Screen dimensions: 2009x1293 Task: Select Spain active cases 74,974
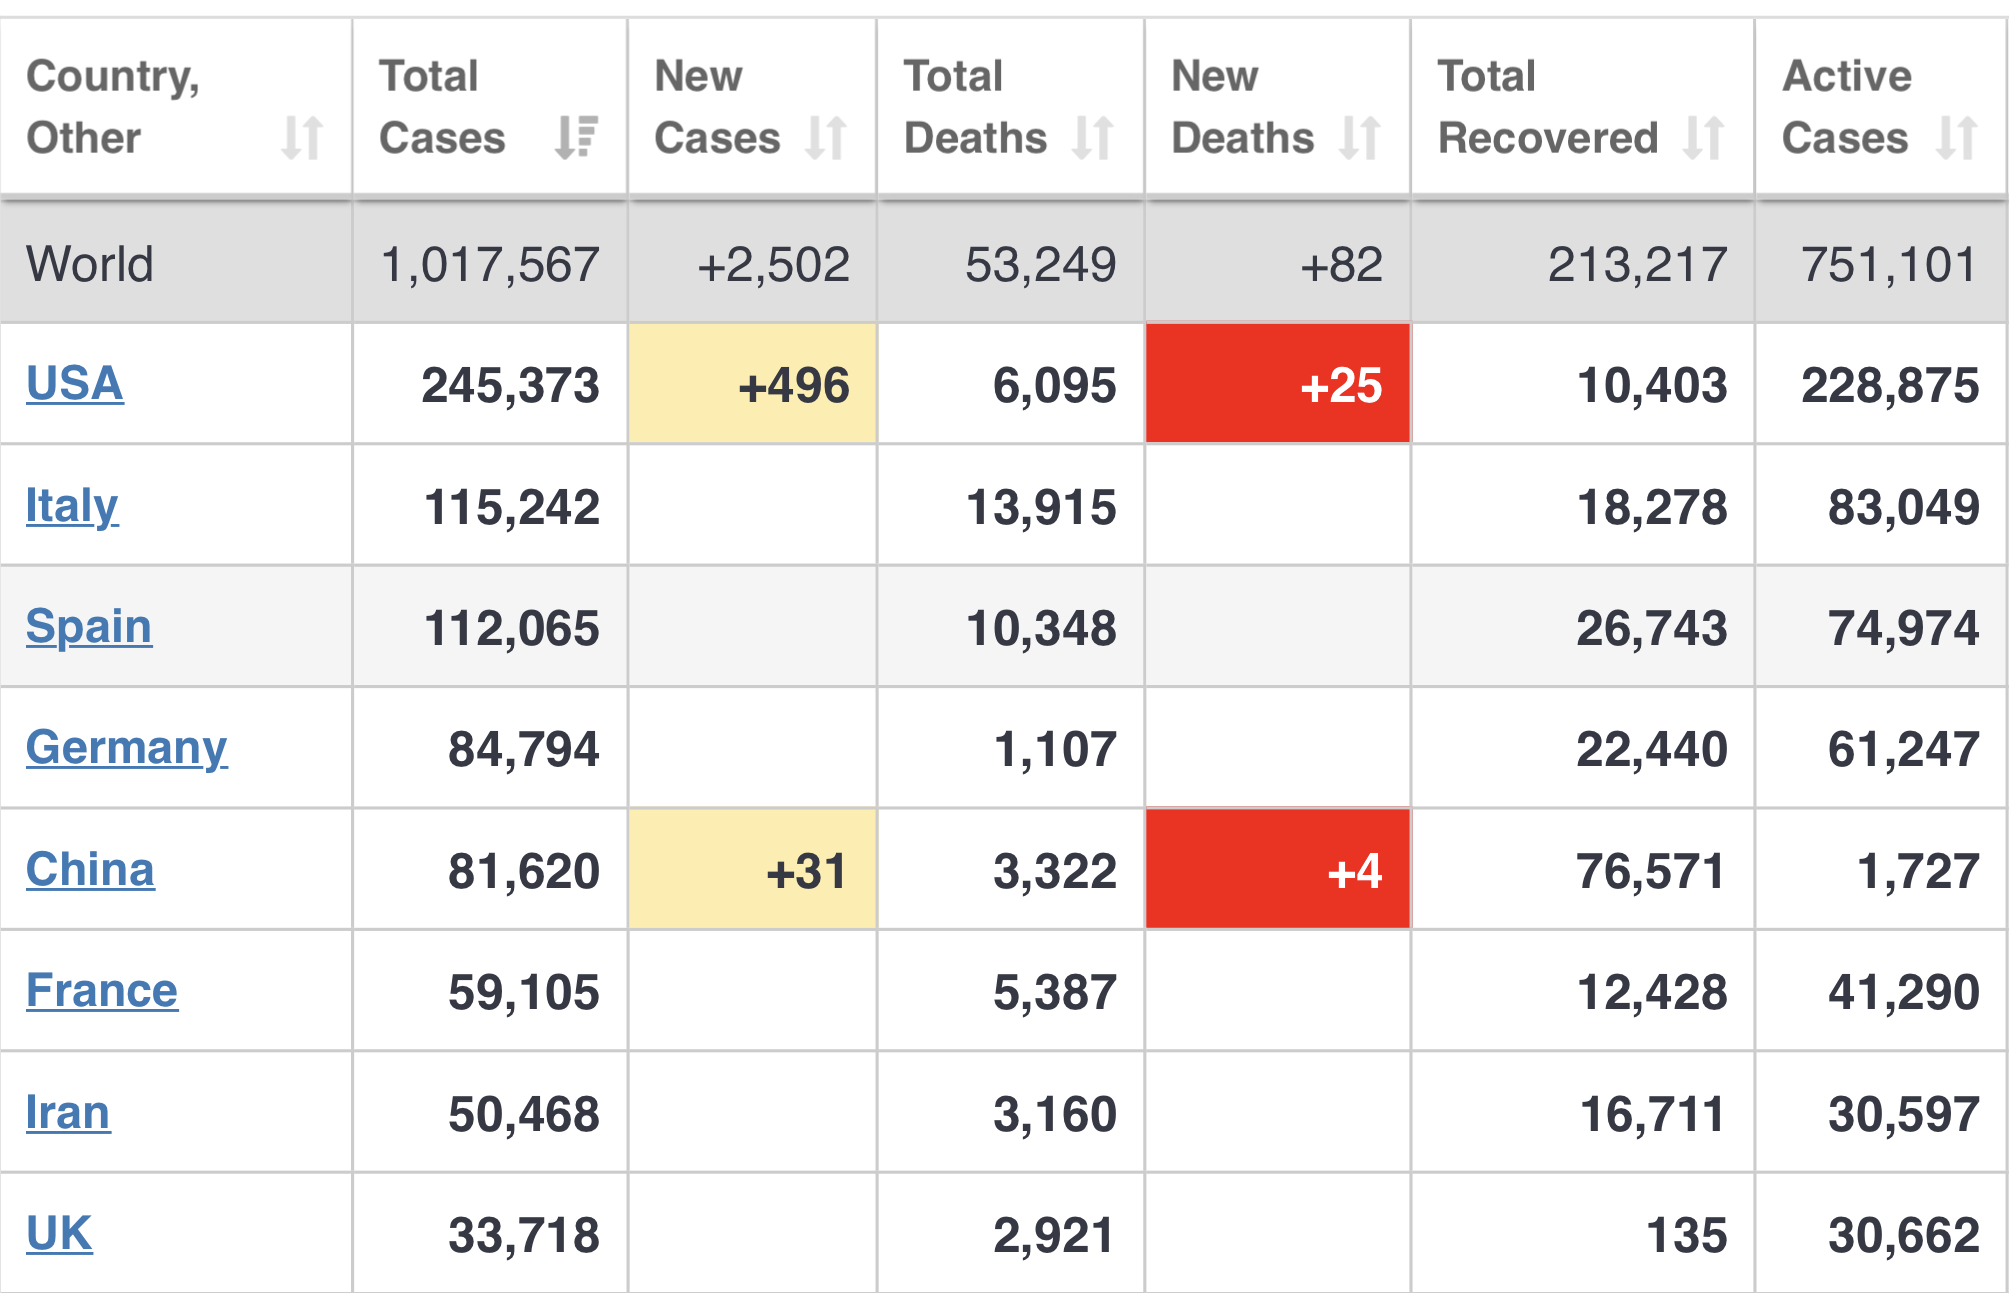pos(1904,629)
